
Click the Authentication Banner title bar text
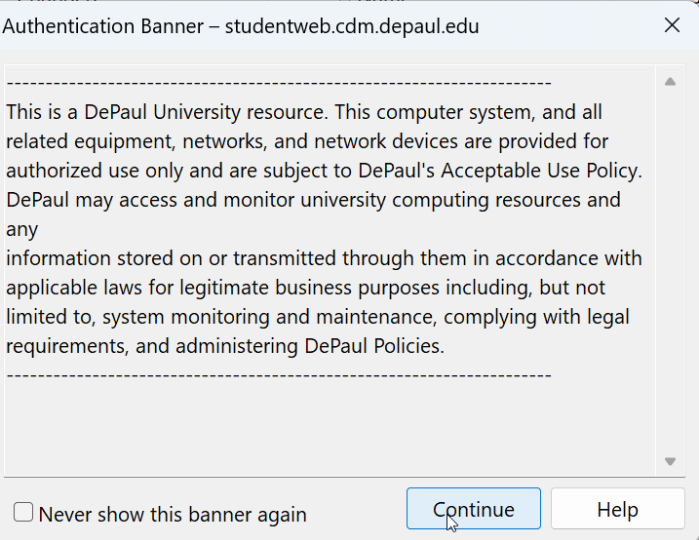(x=240, y=26)
